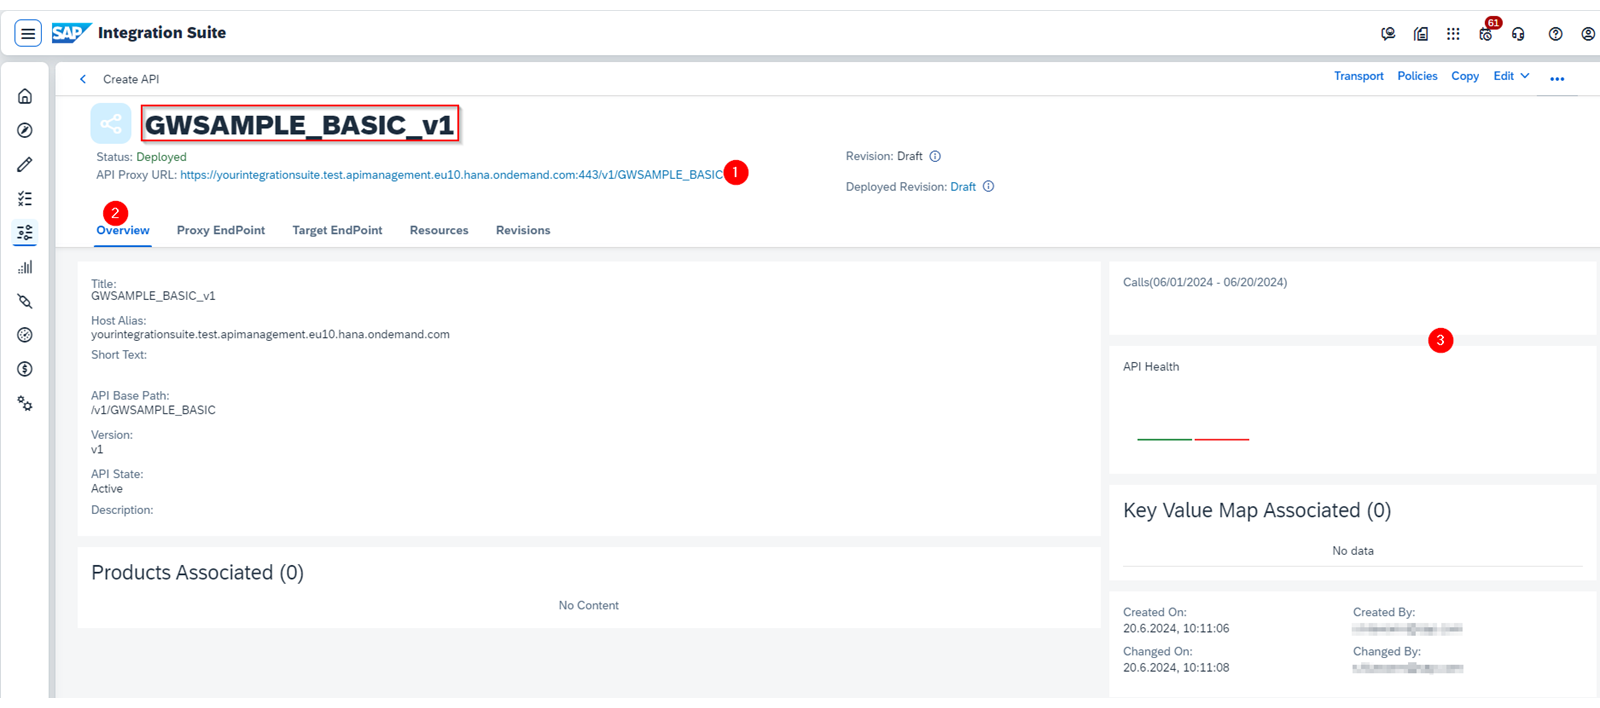Click the API Base Path /v1/GWSAMPLE_BASIC value

pyautogui.click(x=153, y=410)
